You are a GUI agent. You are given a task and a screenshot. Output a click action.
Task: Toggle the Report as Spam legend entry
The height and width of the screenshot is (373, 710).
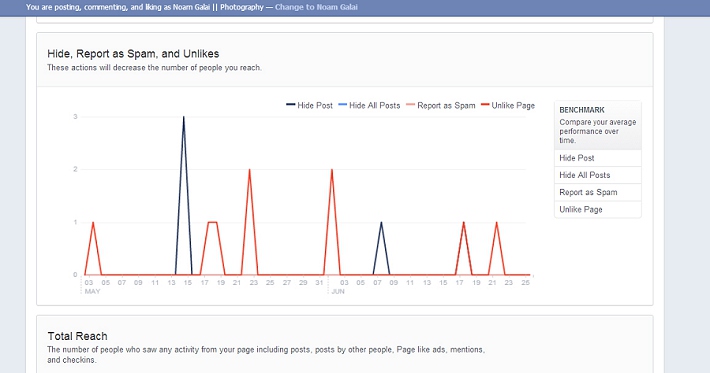tap(441, 105)
